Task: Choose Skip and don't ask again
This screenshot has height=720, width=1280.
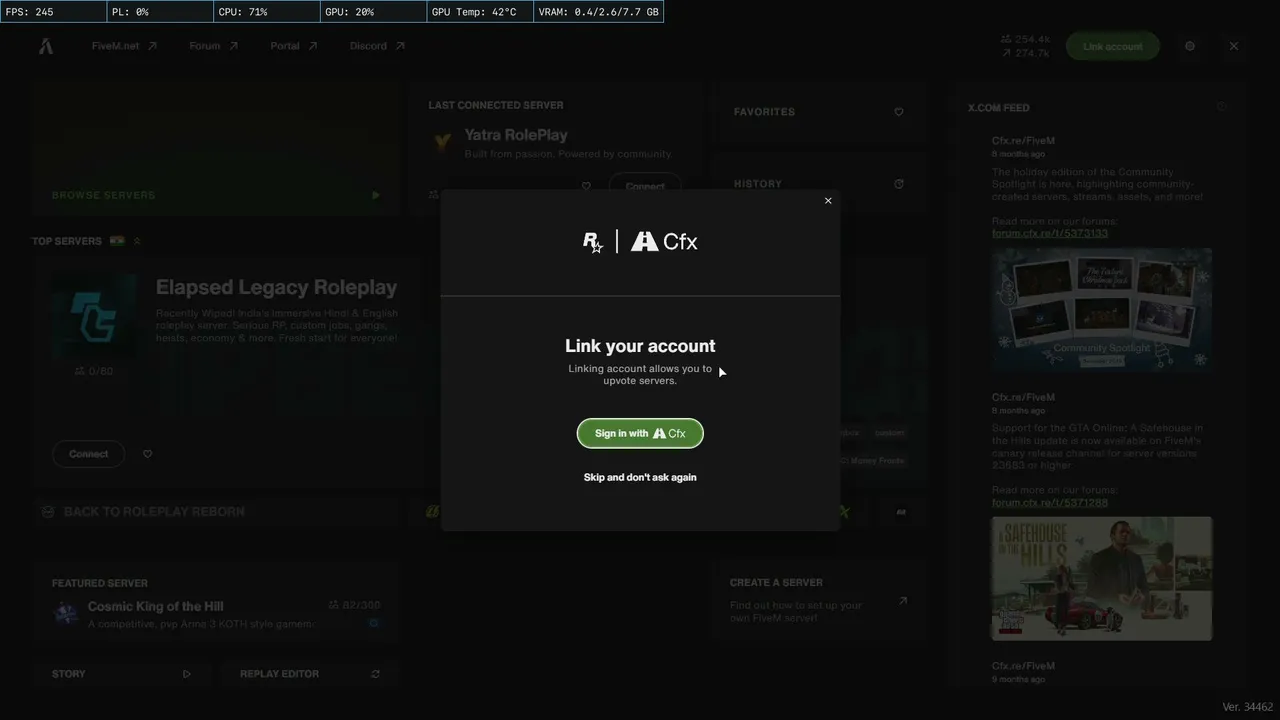Action: pos(640,477)
